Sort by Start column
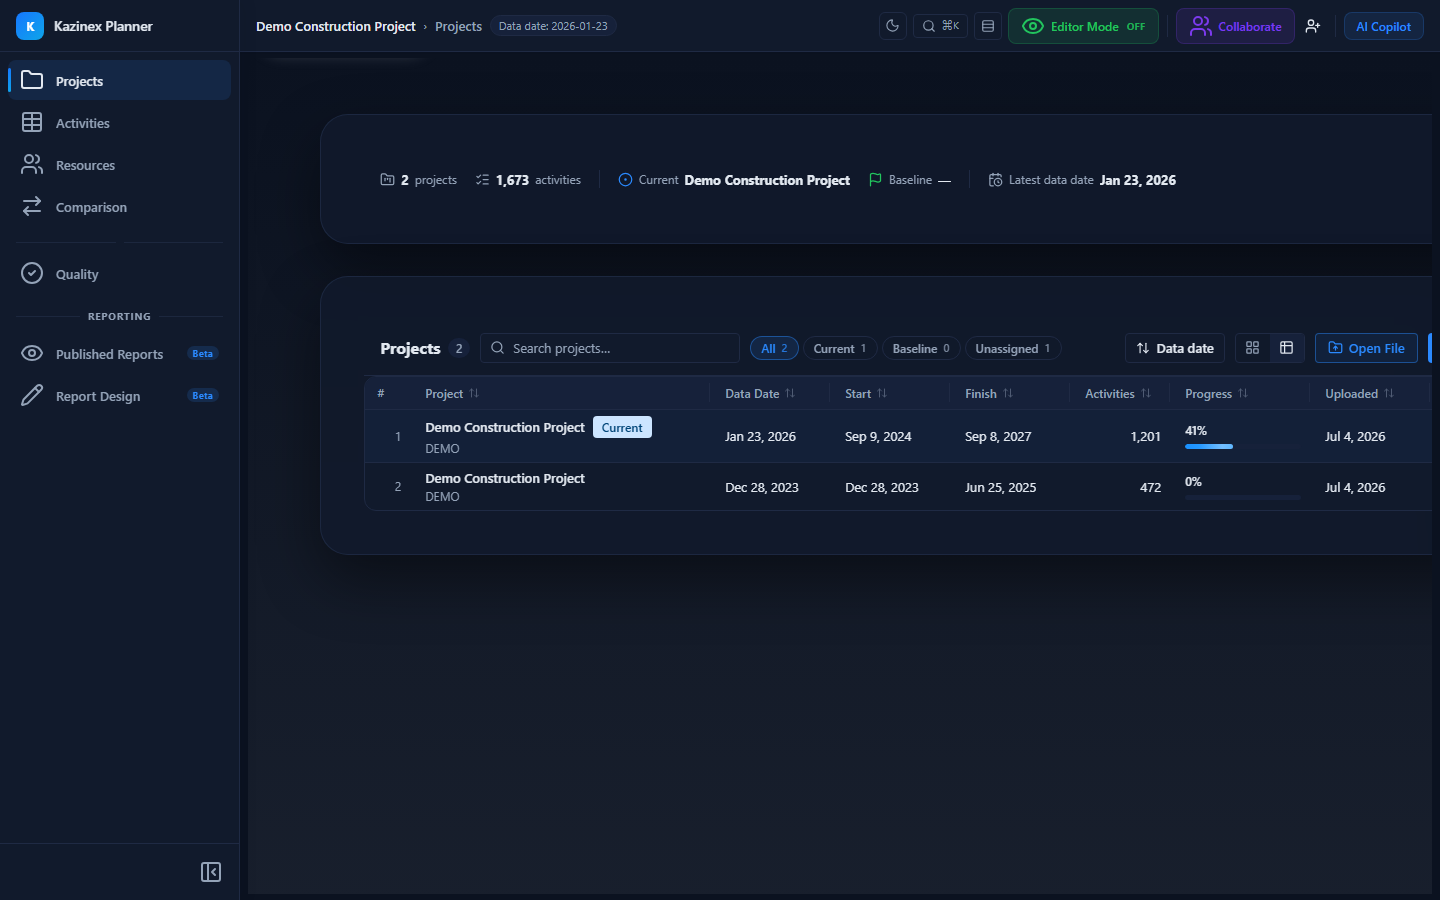 866,394
